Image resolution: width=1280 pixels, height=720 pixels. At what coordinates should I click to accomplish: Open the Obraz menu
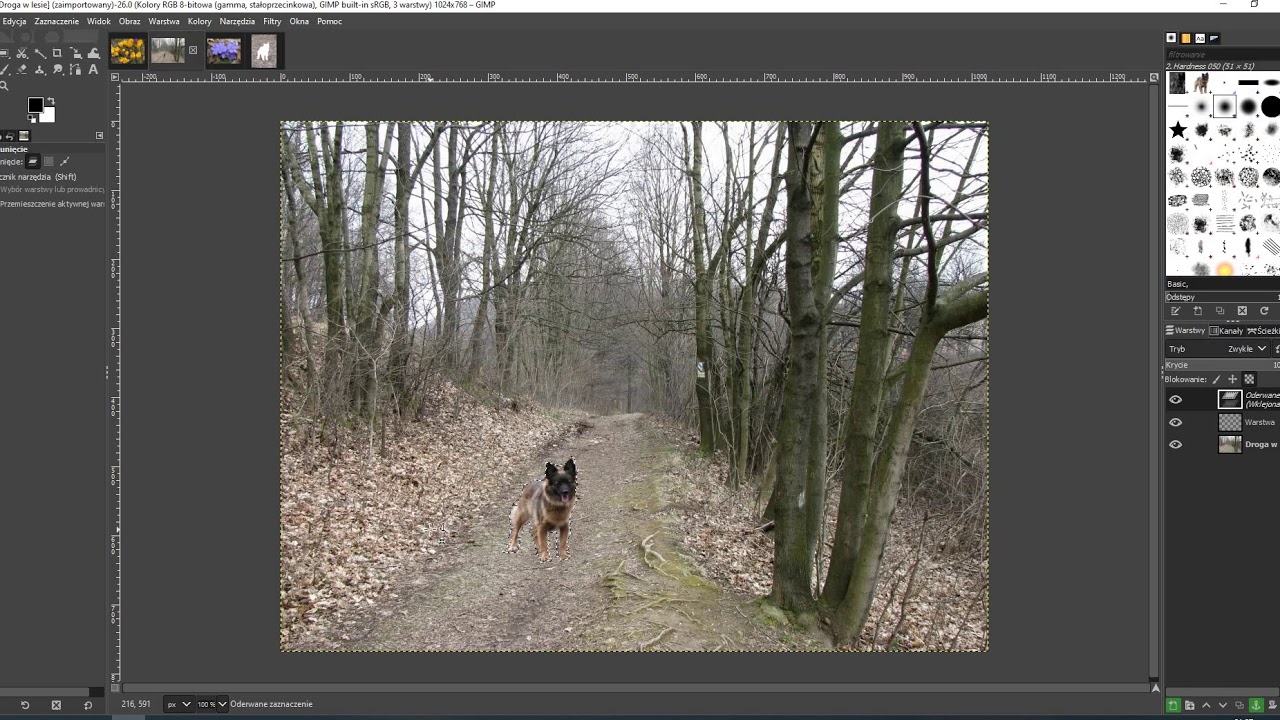tap(130, 21)
